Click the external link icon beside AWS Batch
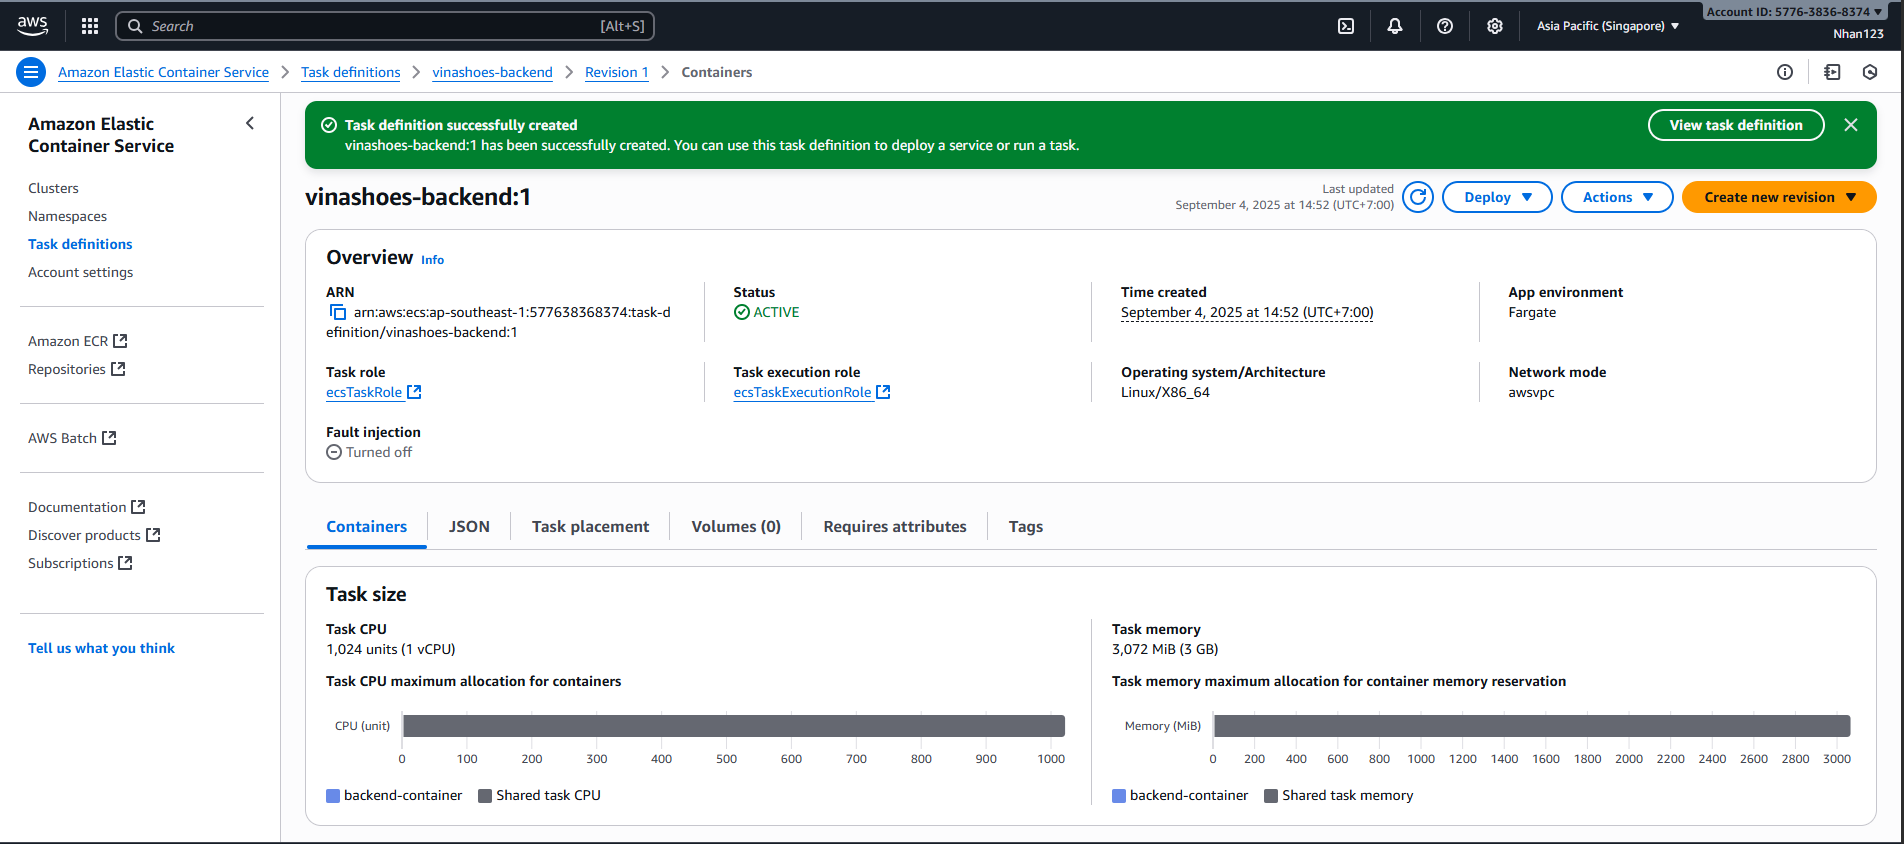The image size is (1904, 844). pos(110,438)
